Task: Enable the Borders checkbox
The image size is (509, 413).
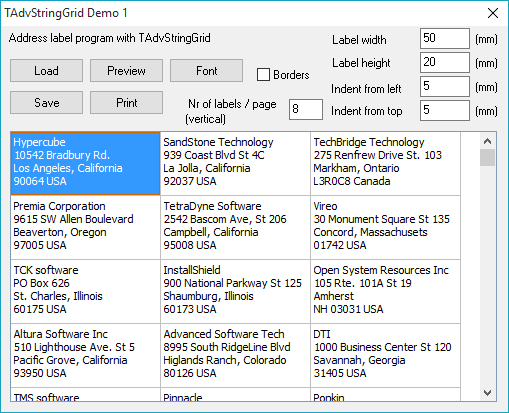Action: [263, 75]
